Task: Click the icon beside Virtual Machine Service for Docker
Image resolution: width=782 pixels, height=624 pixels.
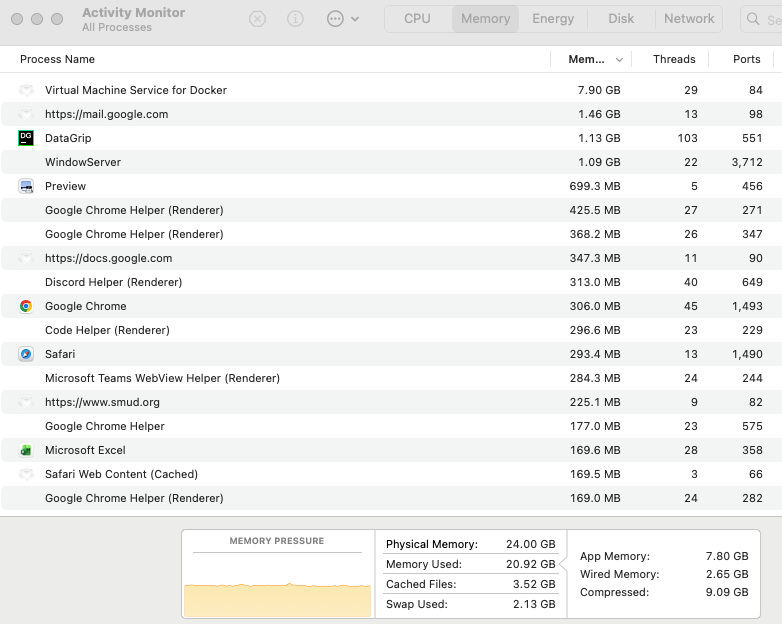Action: coord(26,90)
